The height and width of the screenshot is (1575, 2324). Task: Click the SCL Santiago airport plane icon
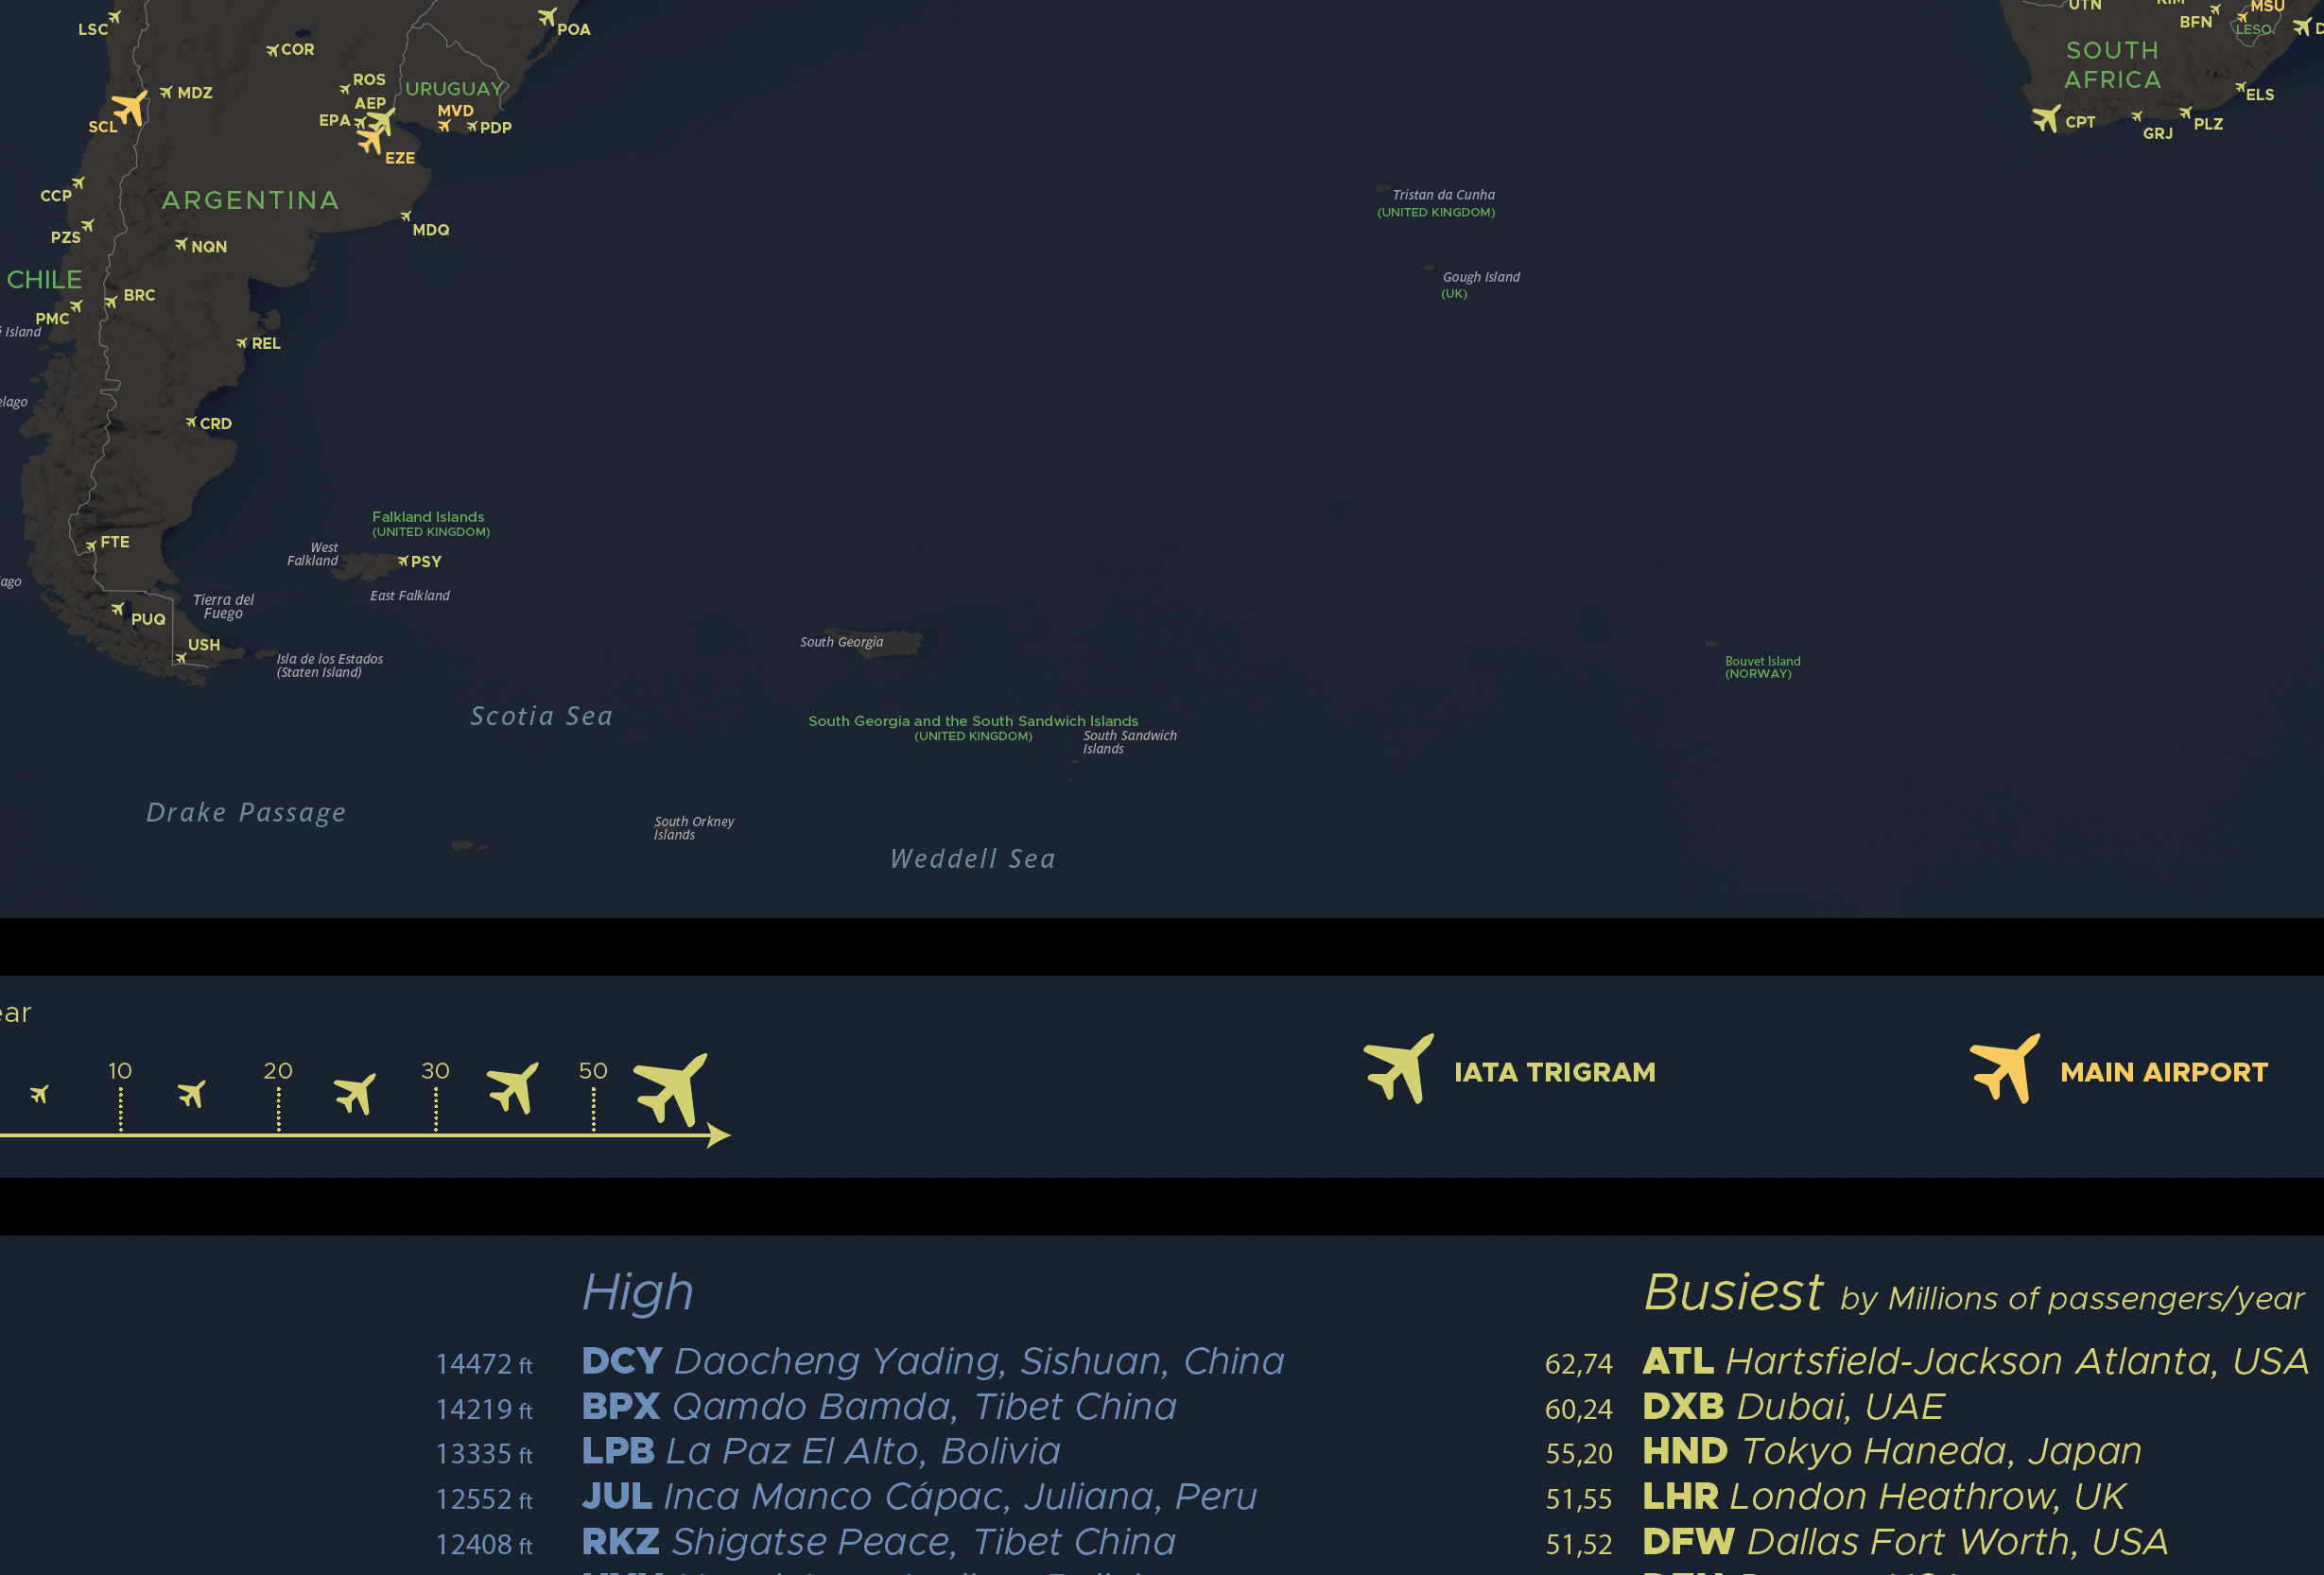pyautogui.click(x=129, y=106)
